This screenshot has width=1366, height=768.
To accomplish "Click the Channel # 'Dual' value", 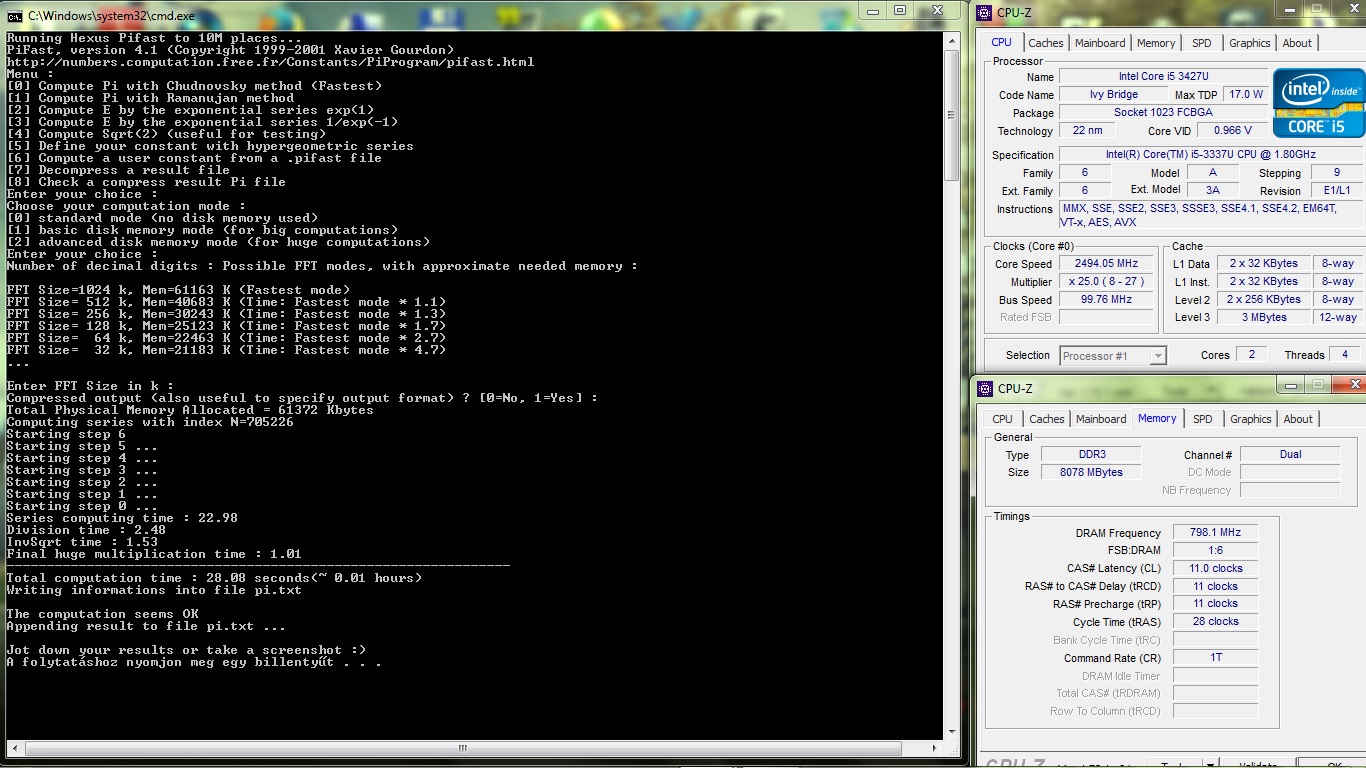I will pyautogui.click(x=1290, y=454).
